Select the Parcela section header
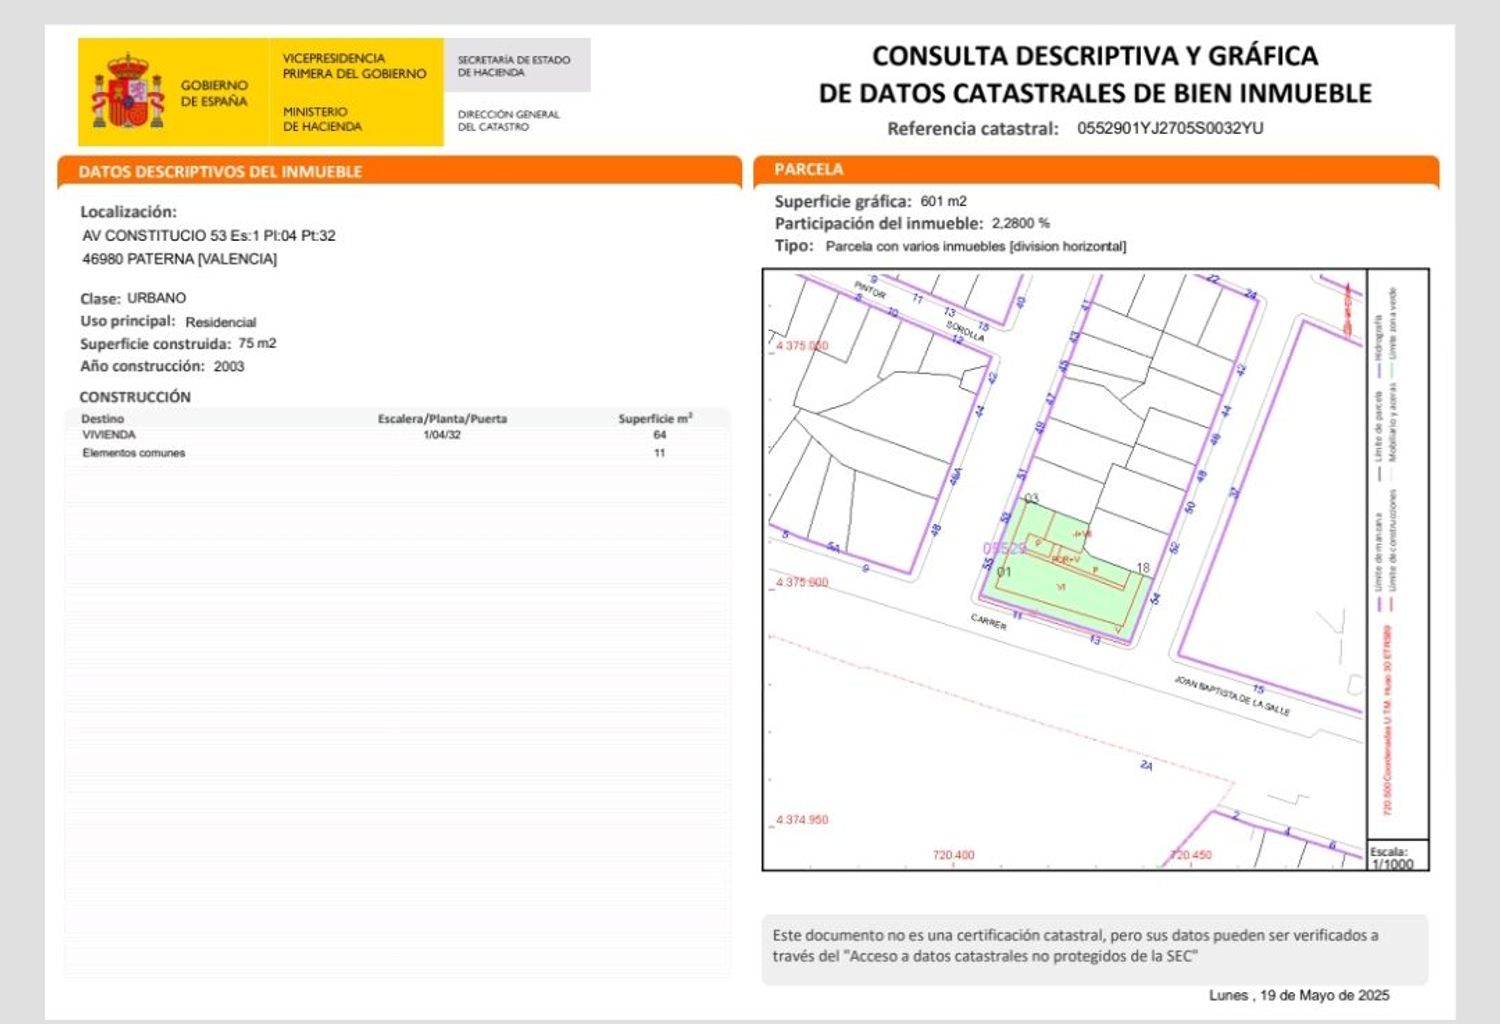Viewport: 1500px width, 1024px height. click(x=809, y=170)
